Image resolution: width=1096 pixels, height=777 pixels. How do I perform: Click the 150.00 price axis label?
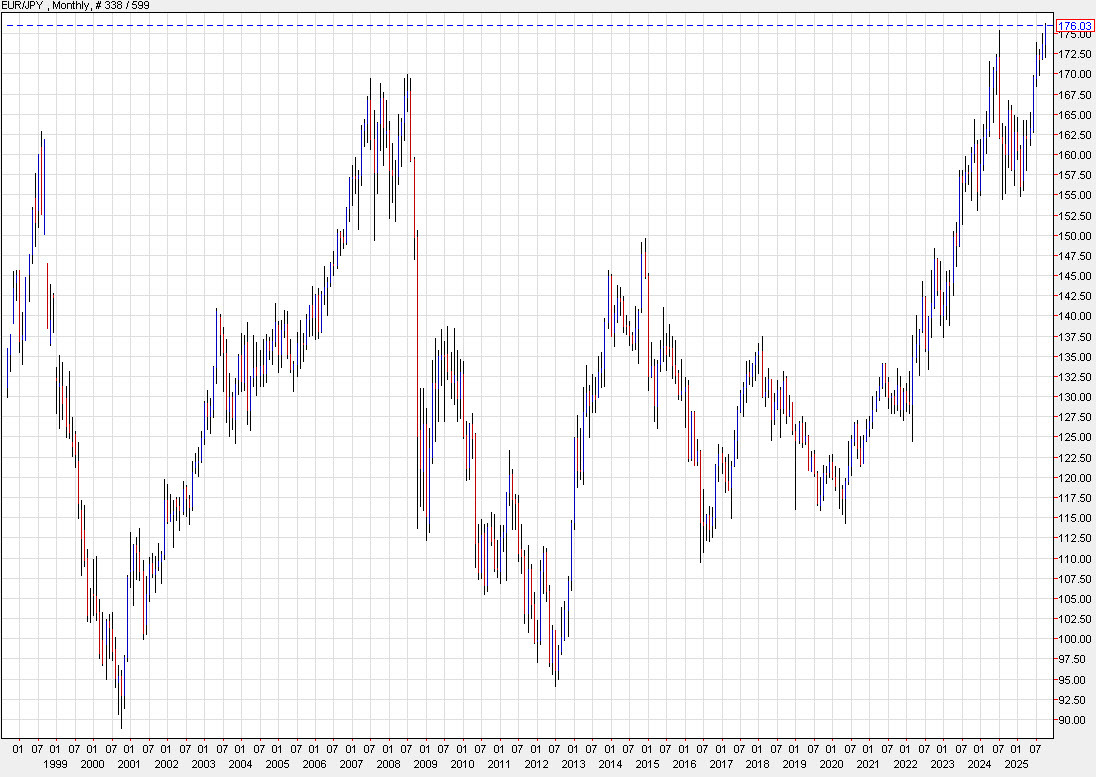pos(1073,236)
